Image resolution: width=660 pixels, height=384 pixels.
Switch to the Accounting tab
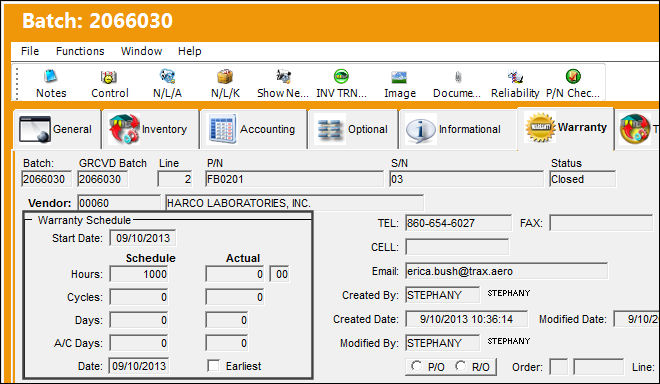[254, 129]
